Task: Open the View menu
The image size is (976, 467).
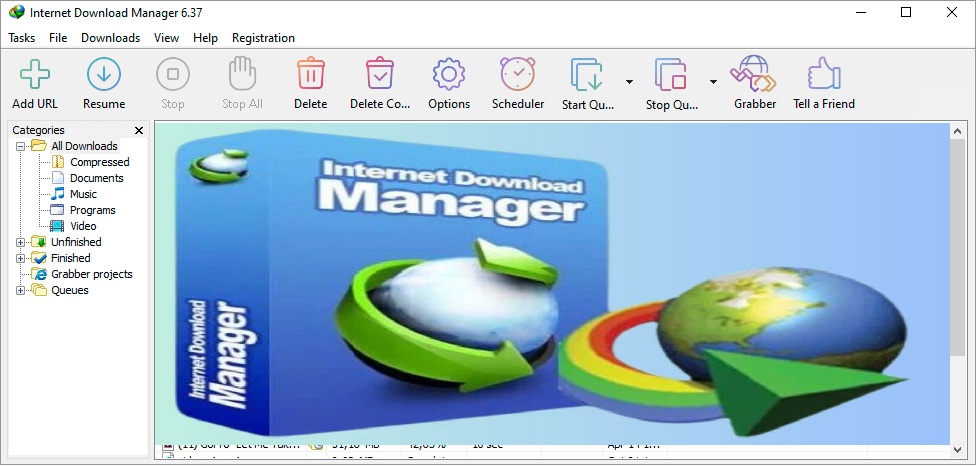Action: click(166, 38)
